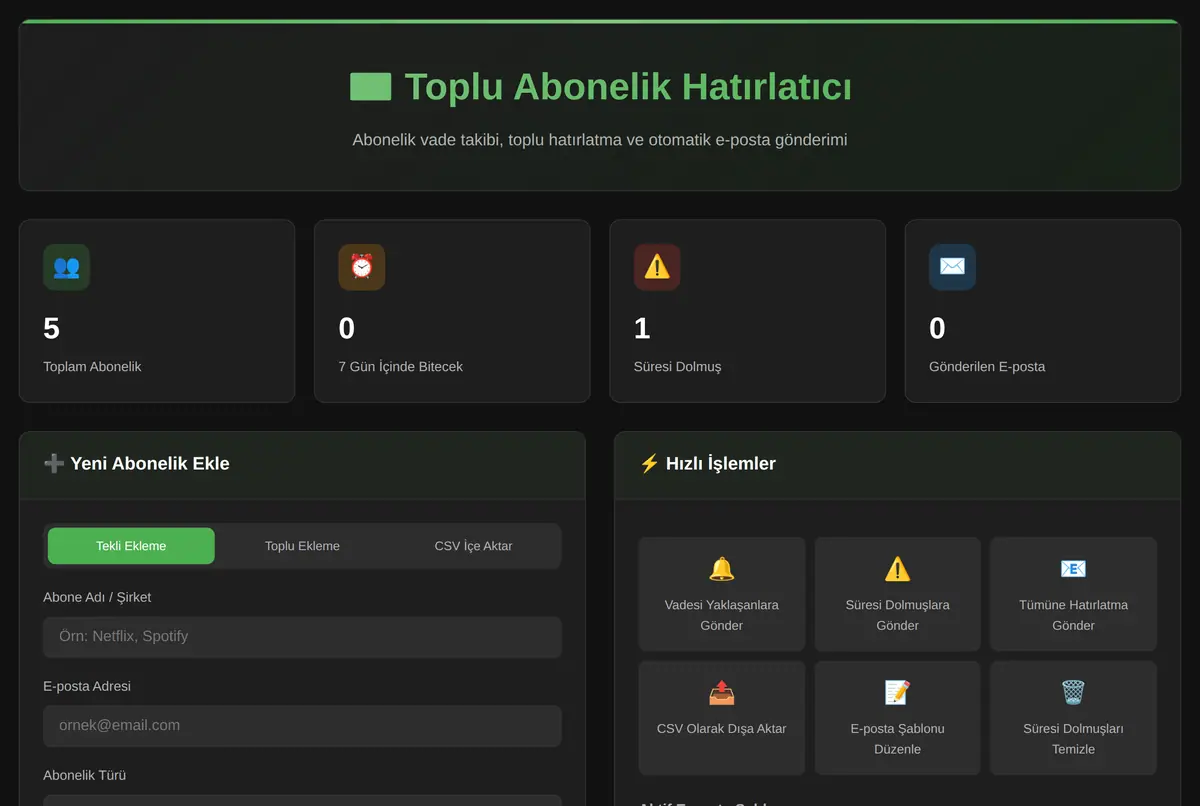Export with CSV Olarak Dışa Aktar
Viewport: 1200px width, 806px height.
721,718
